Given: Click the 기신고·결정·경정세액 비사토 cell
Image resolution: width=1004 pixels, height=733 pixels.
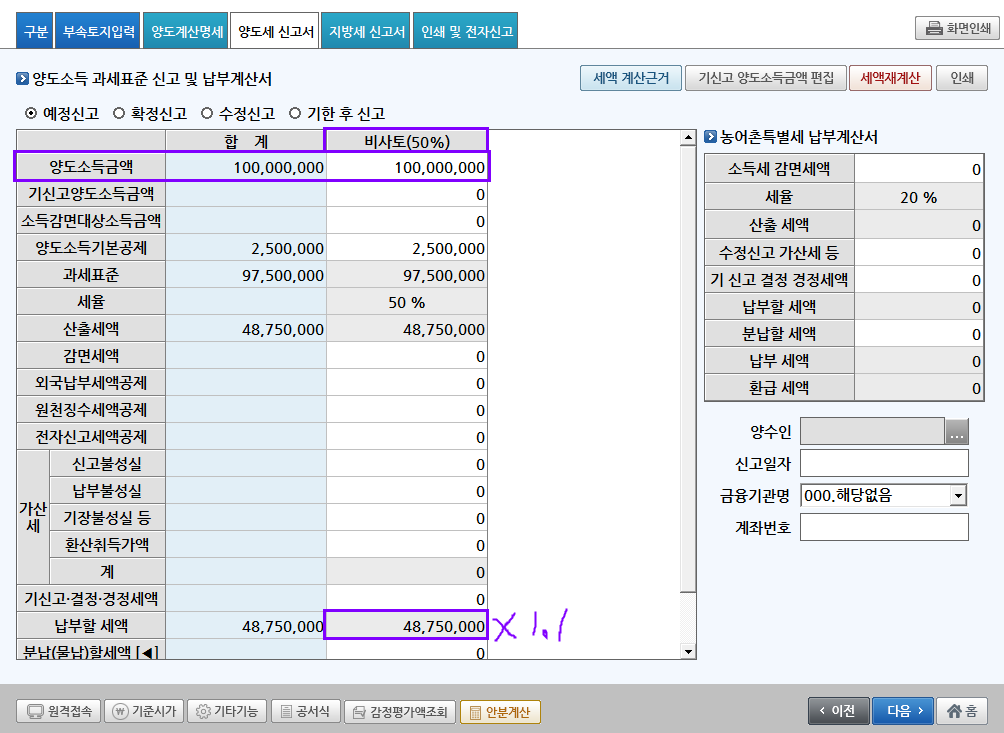Looking at the screenshot, I should (407, 598).
